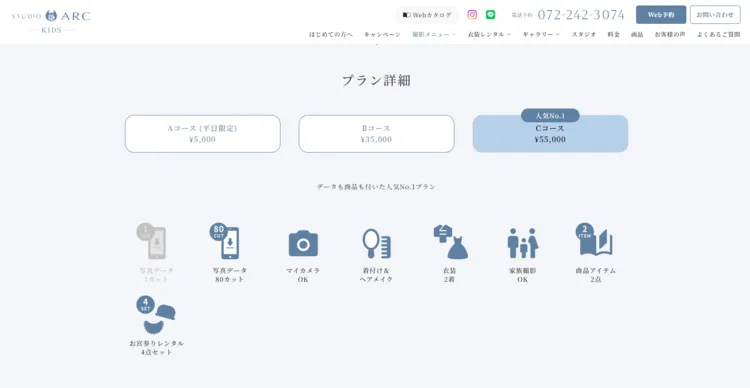Image resolution: width=750 pixels, height=388 pixels.
Task: Click the 衣装 2着 dress icon
Action: pos(450,242)
